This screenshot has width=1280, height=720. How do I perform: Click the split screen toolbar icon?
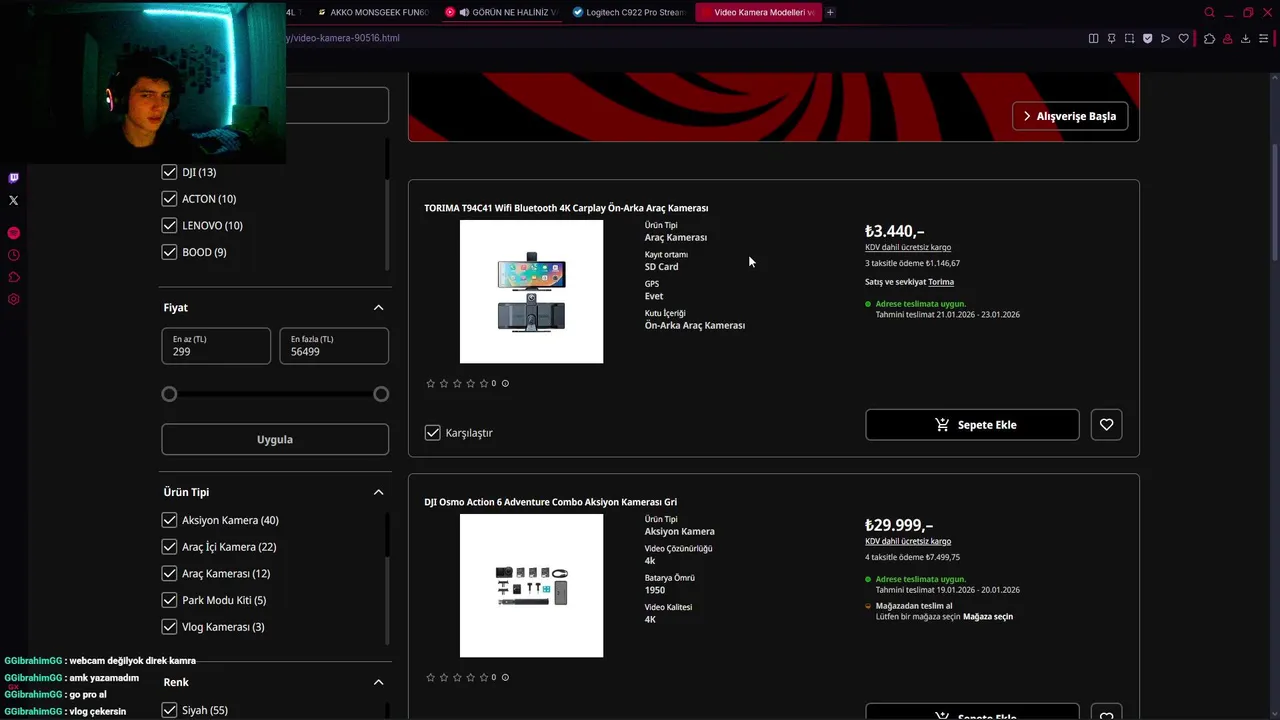[x=1093, y=38]
